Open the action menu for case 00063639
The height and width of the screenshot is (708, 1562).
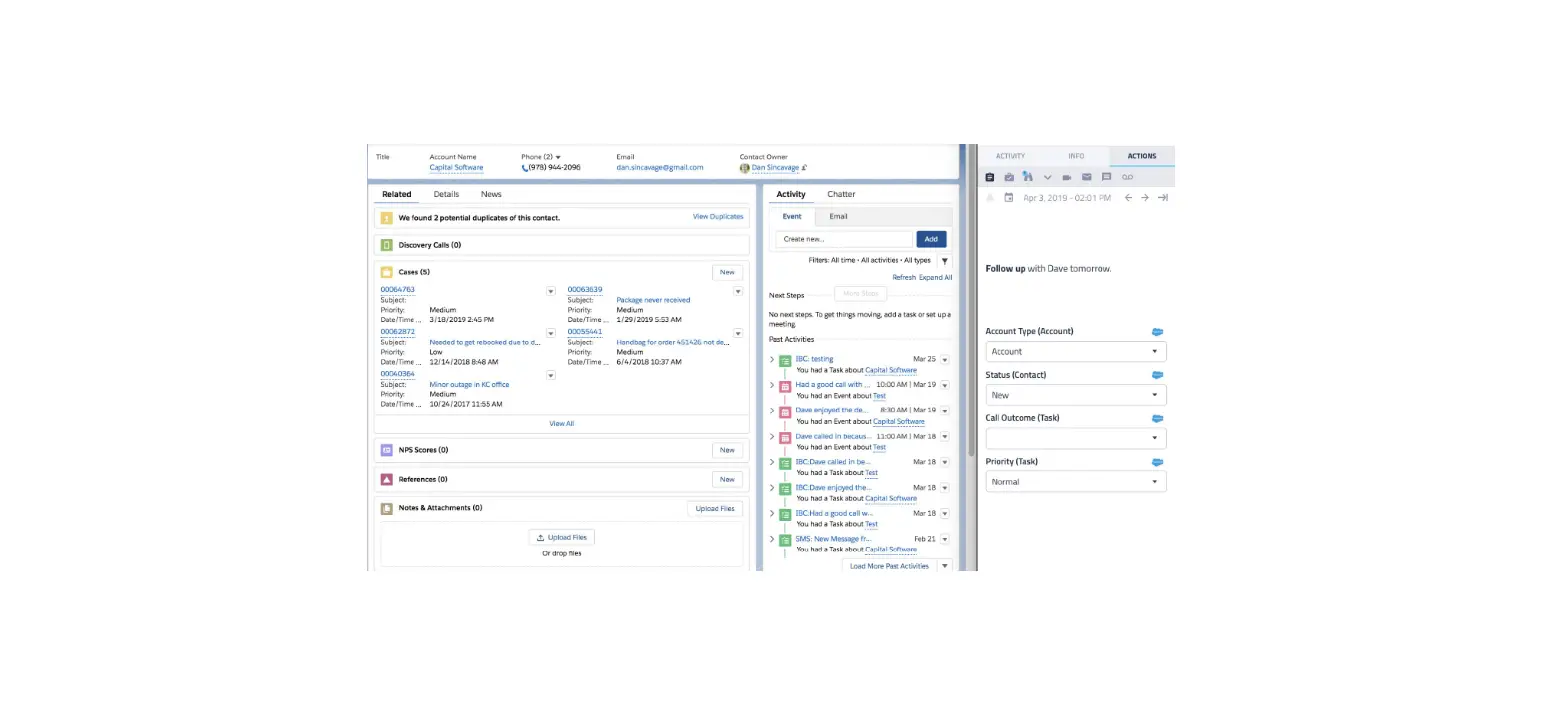pyautogui.click(x=738, y=291)
